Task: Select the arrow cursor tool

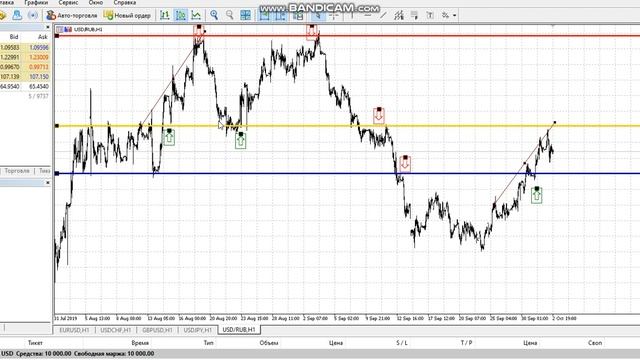Action: point(318,15)
